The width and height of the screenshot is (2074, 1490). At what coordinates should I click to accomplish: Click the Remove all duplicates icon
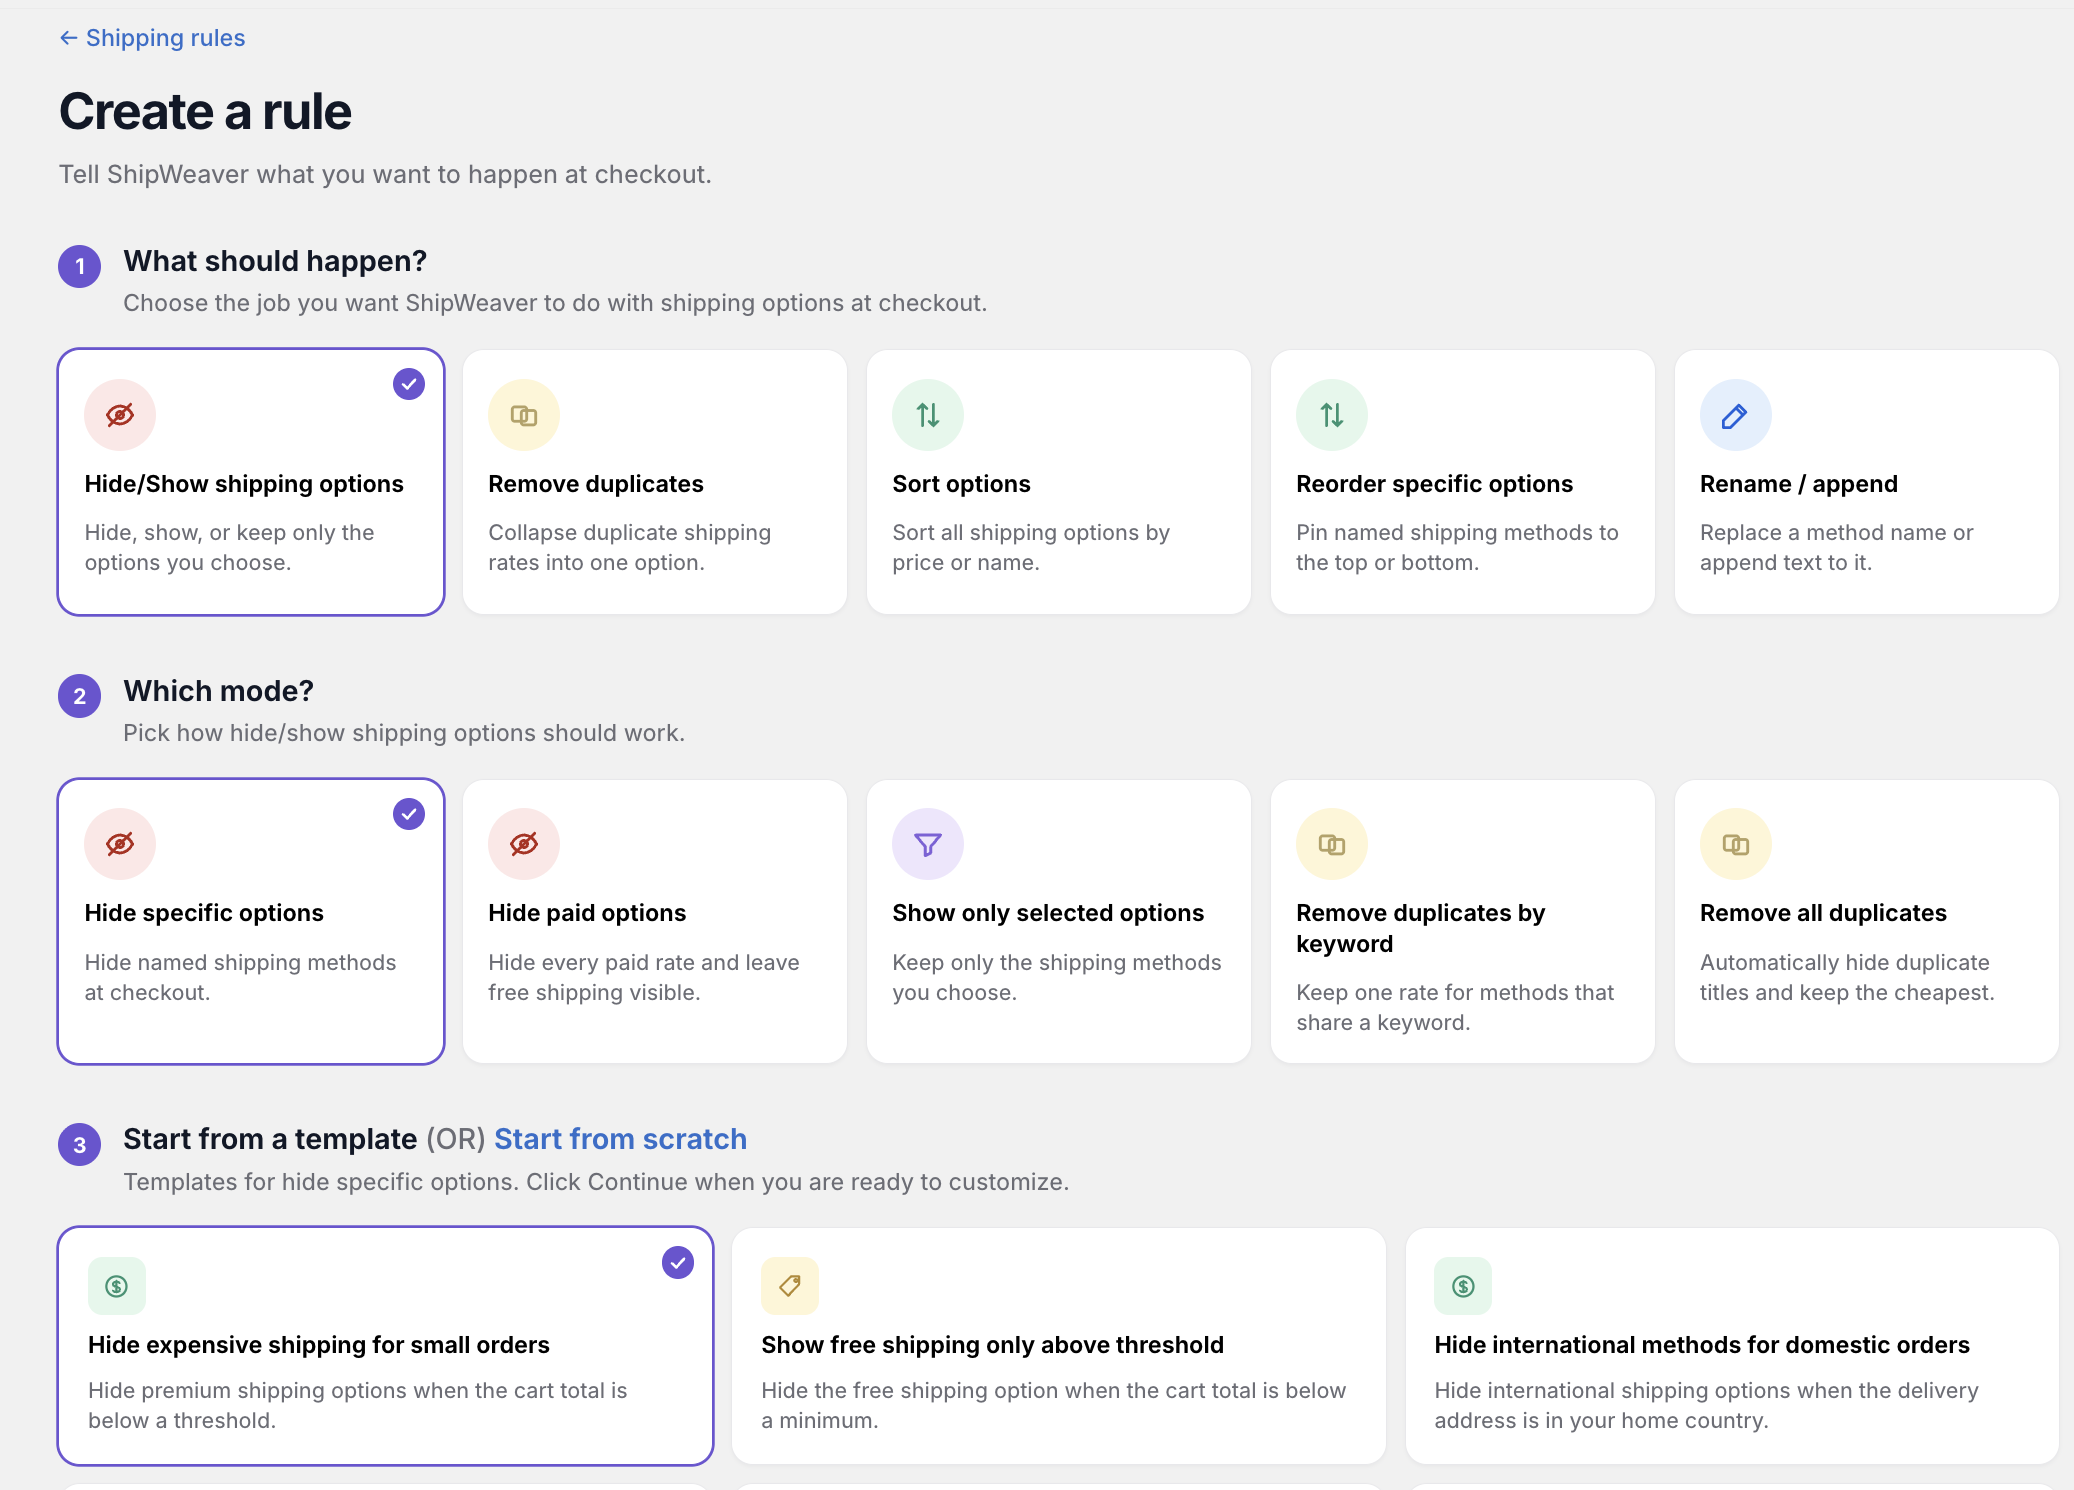click(1736, 844)
